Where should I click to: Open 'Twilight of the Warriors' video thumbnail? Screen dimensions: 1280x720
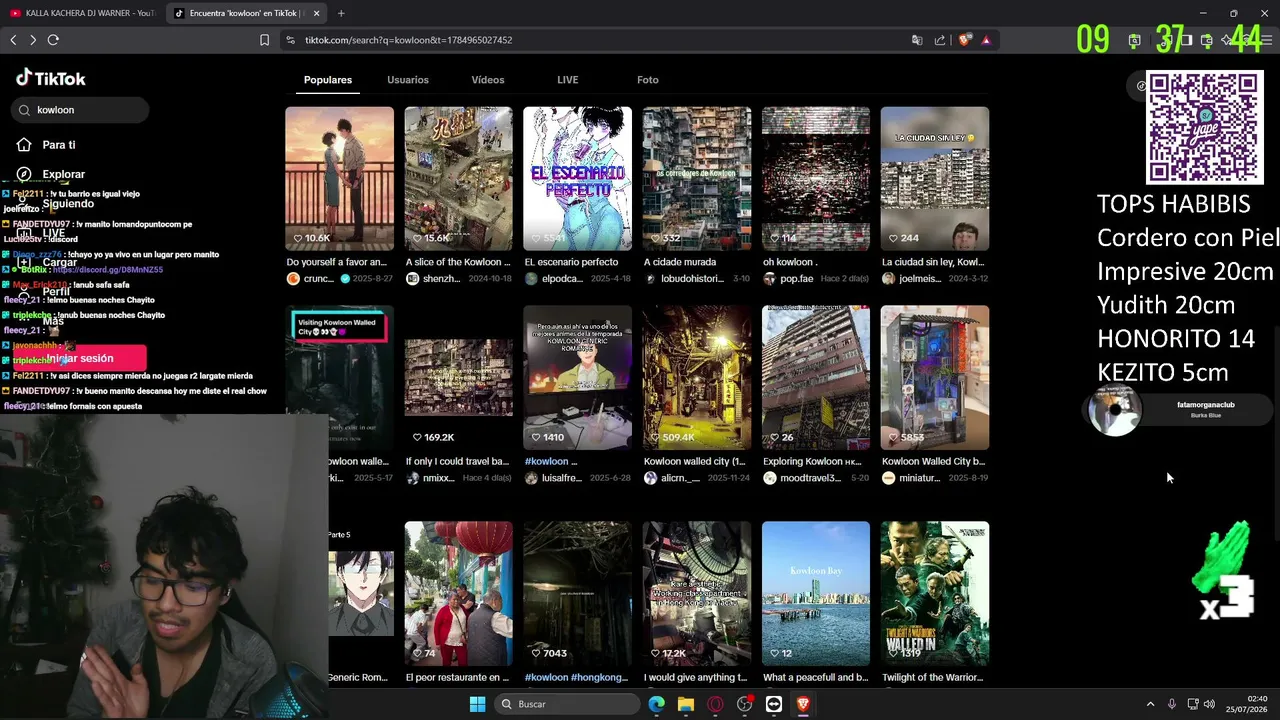[935, 593]
